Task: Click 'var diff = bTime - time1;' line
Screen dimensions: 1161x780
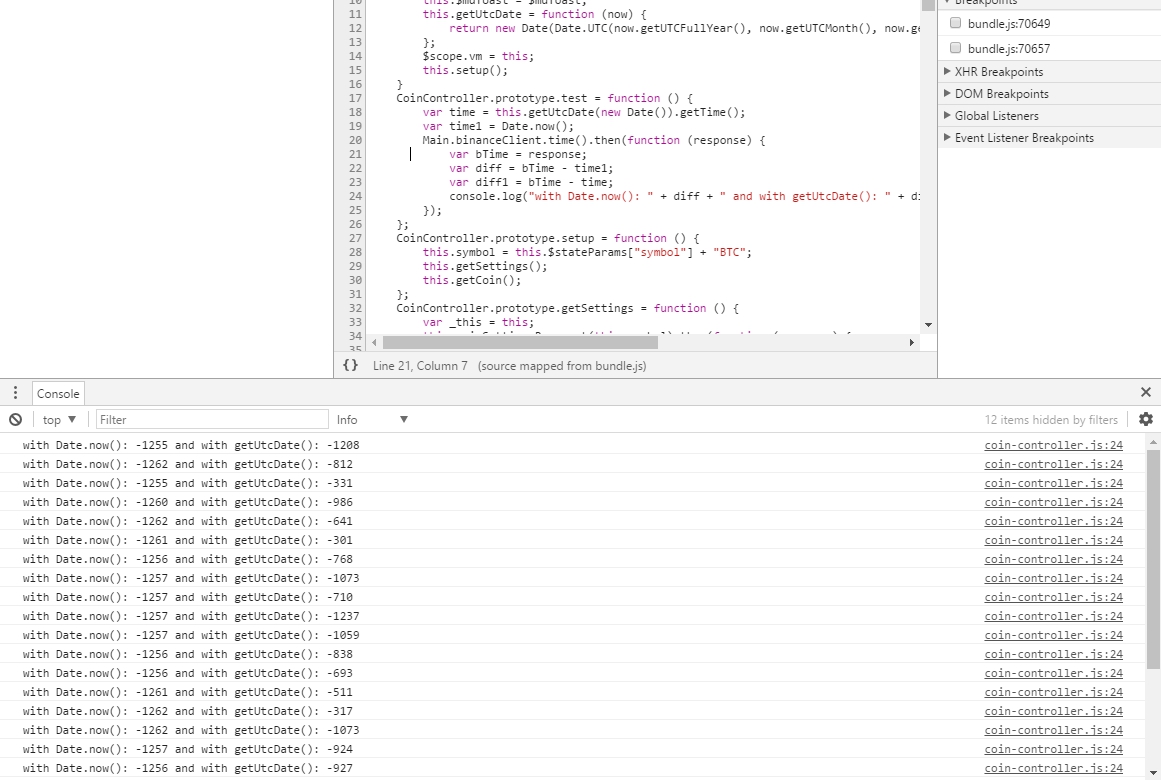Action: pyautogui.click(x=531, y=168)
